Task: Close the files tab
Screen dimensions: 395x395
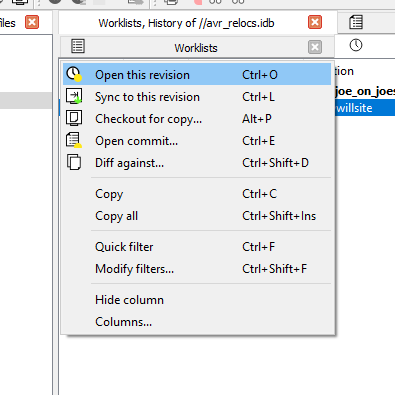Action: tap(32, 22)
